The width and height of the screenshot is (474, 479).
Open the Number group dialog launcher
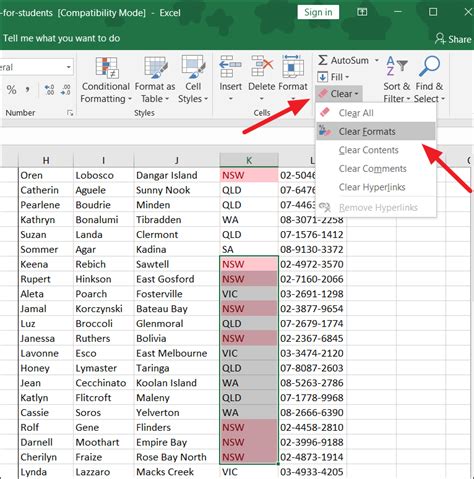click(70, 113)
